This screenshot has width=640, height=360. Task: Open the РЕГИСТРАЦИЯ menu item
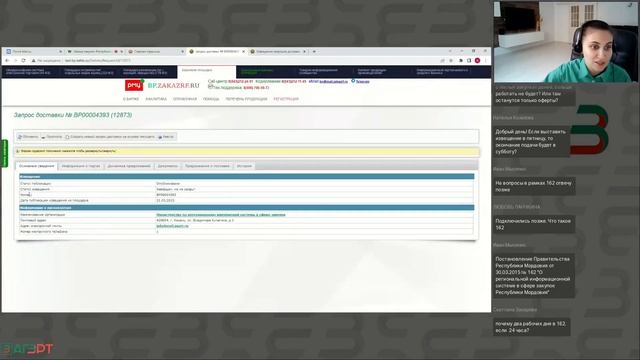pos(286,99)
